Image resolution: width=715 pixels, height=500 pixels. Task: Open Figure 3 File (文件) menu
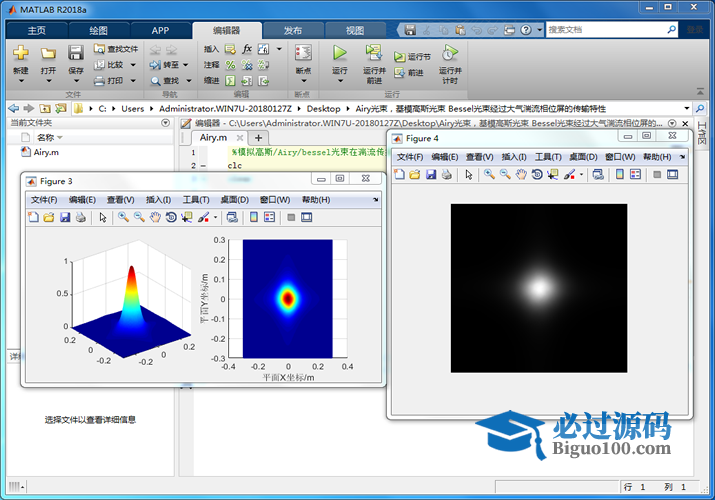pos(44,200)
